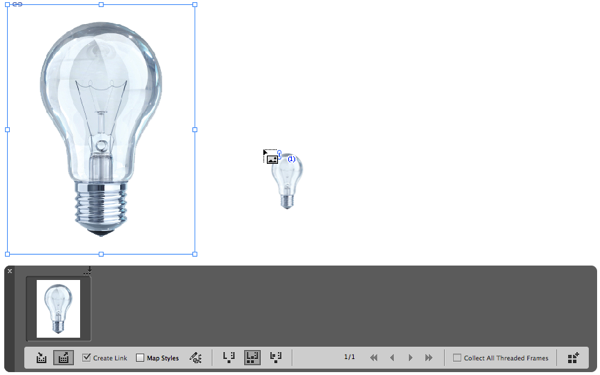Click the loaded small lightbulb cursor preview
The image size is (600, 375).
(287, 181)
